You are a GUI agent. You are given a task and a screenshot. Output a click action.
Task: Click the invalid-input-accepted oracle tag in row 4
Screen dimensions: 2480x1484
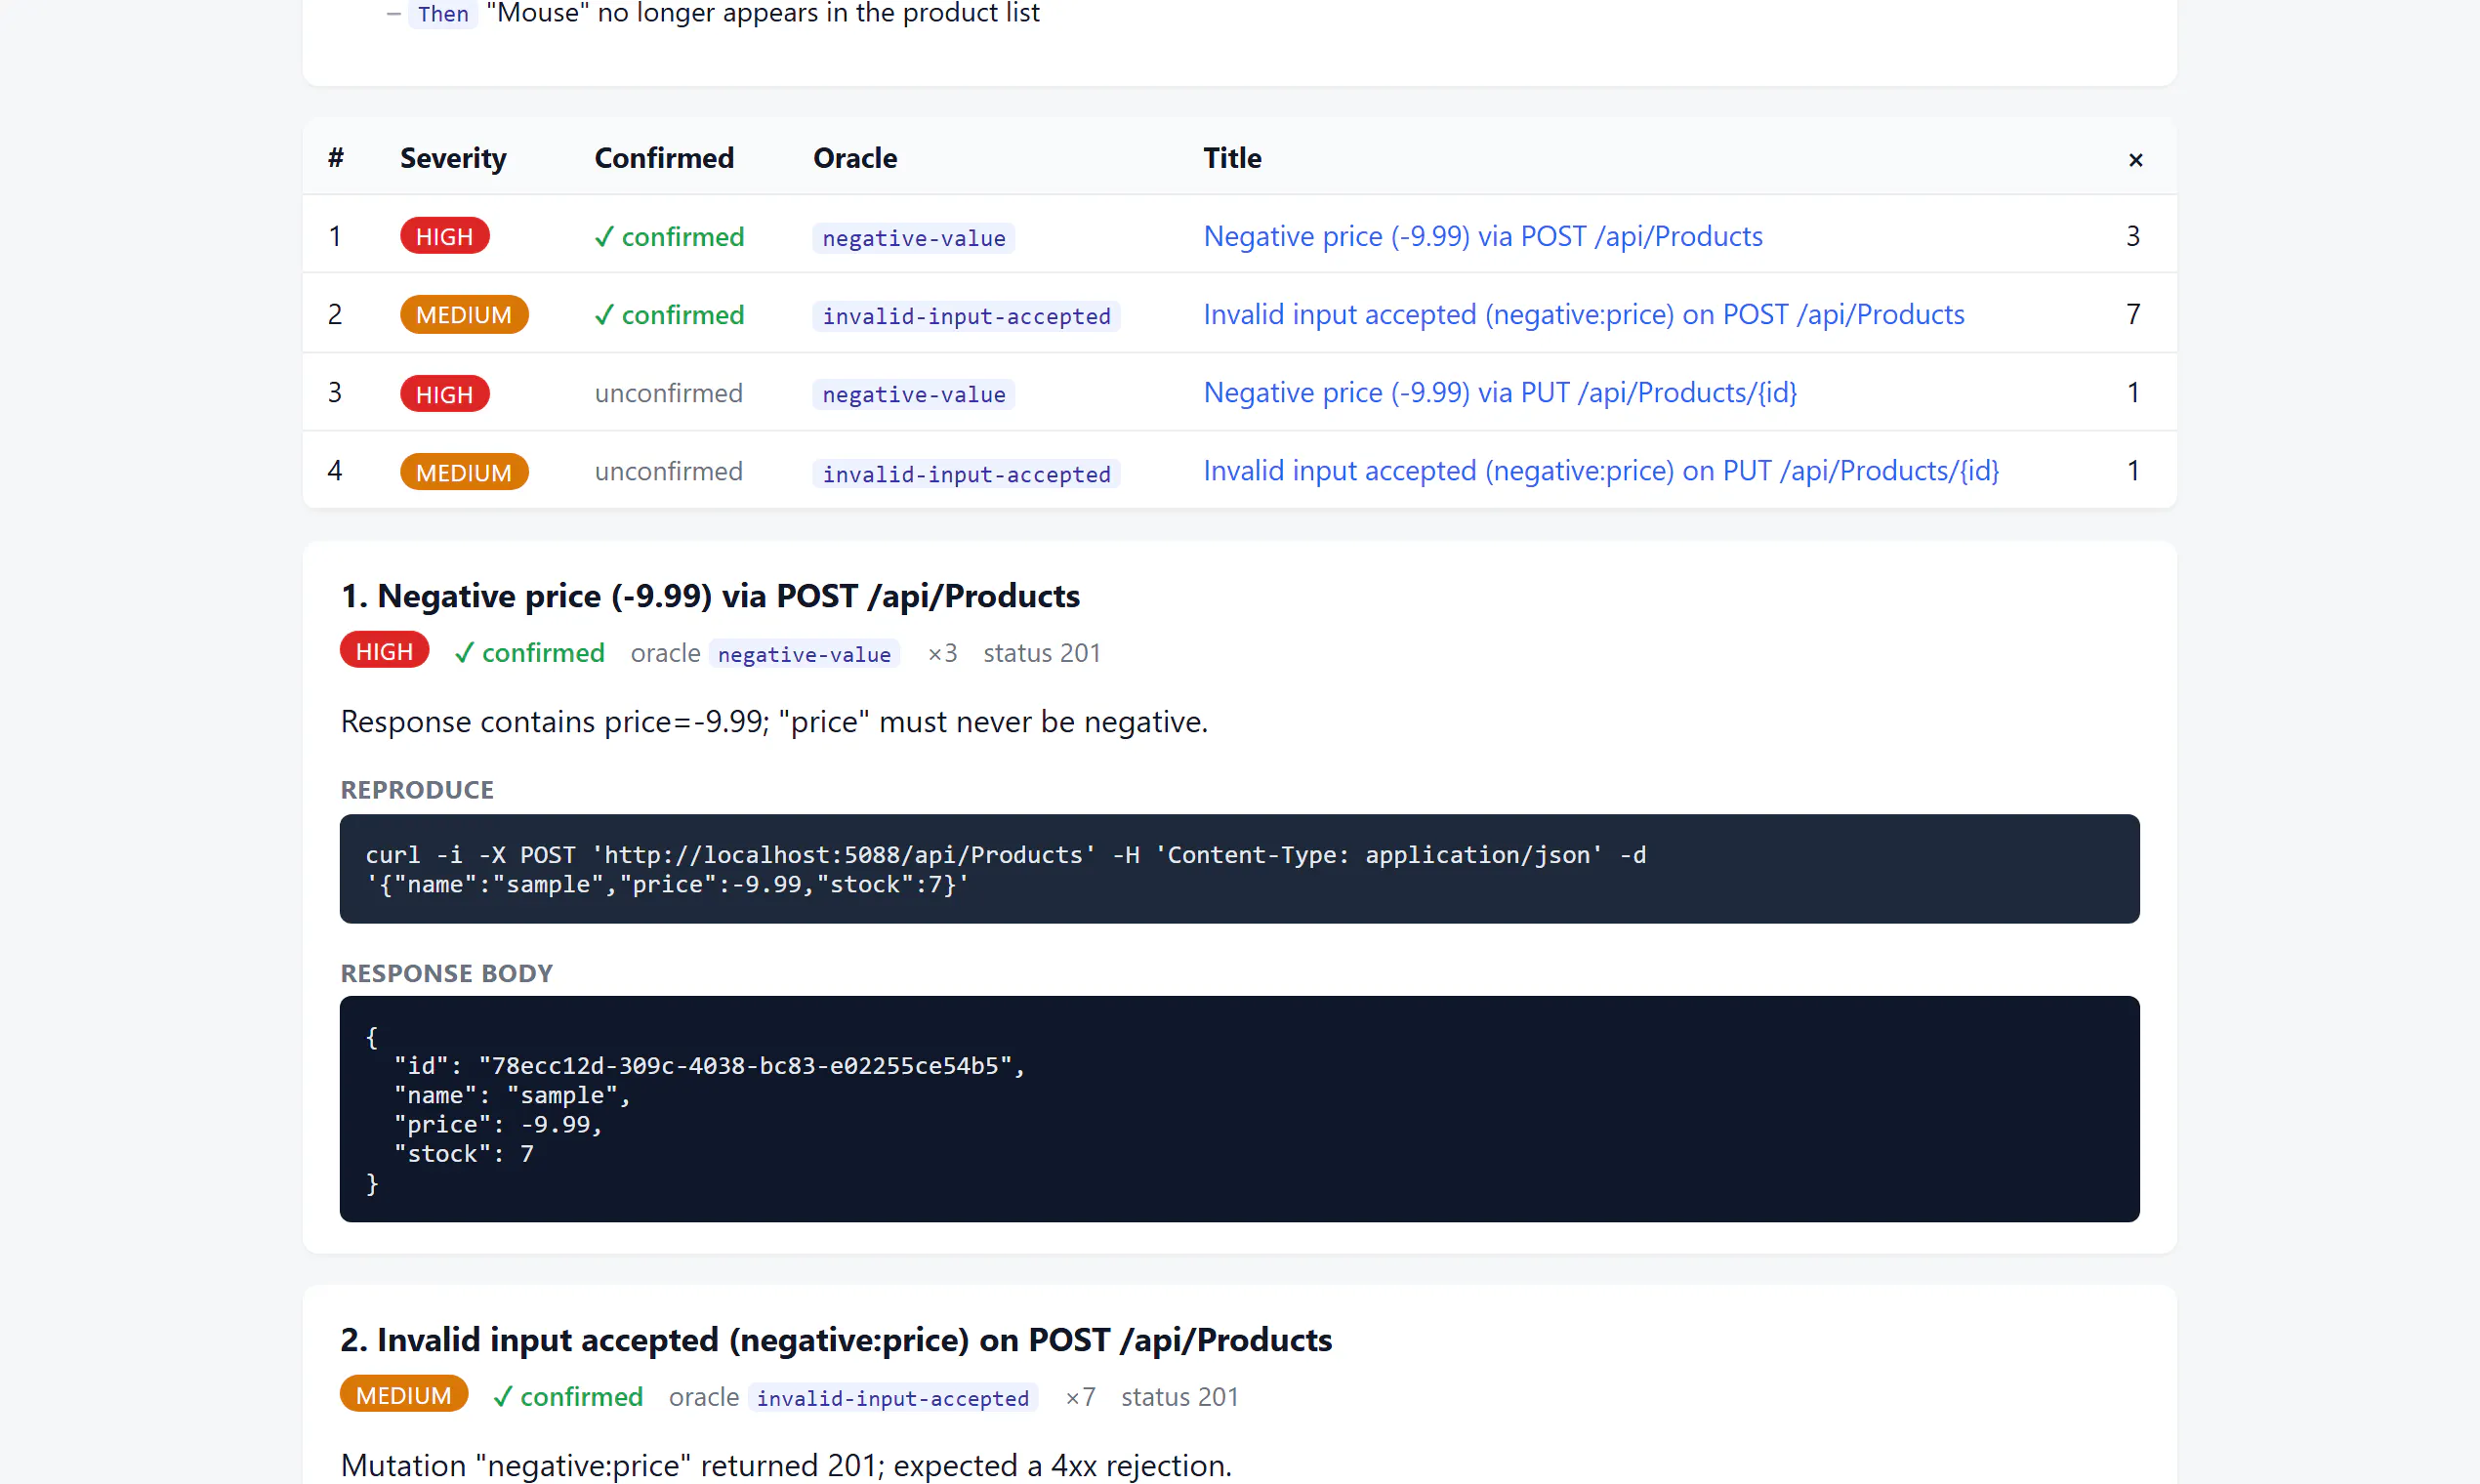coord(966,473)
